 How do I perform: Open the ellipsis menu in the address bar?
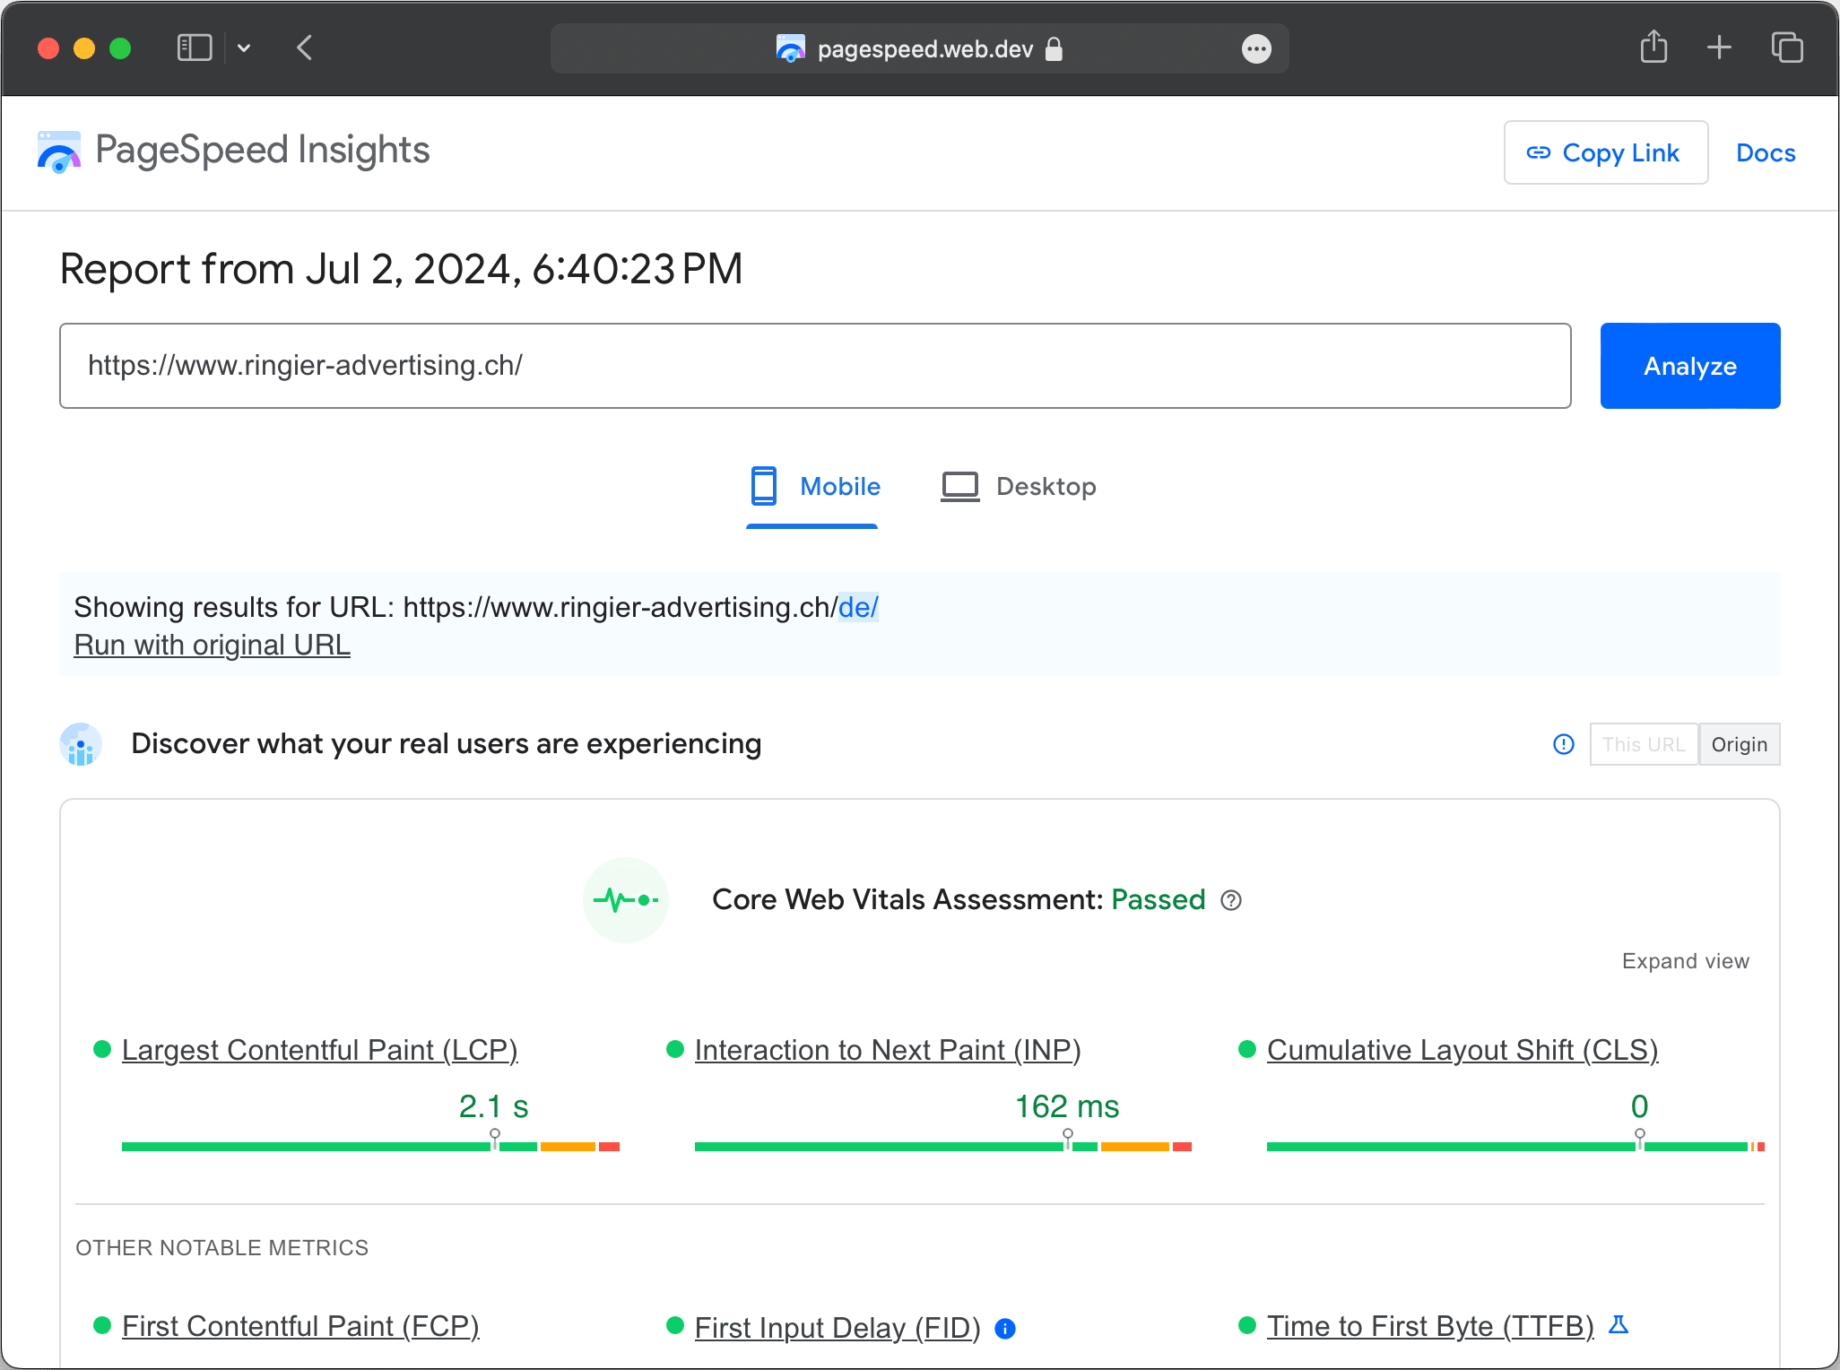(x=1256, y=48)
